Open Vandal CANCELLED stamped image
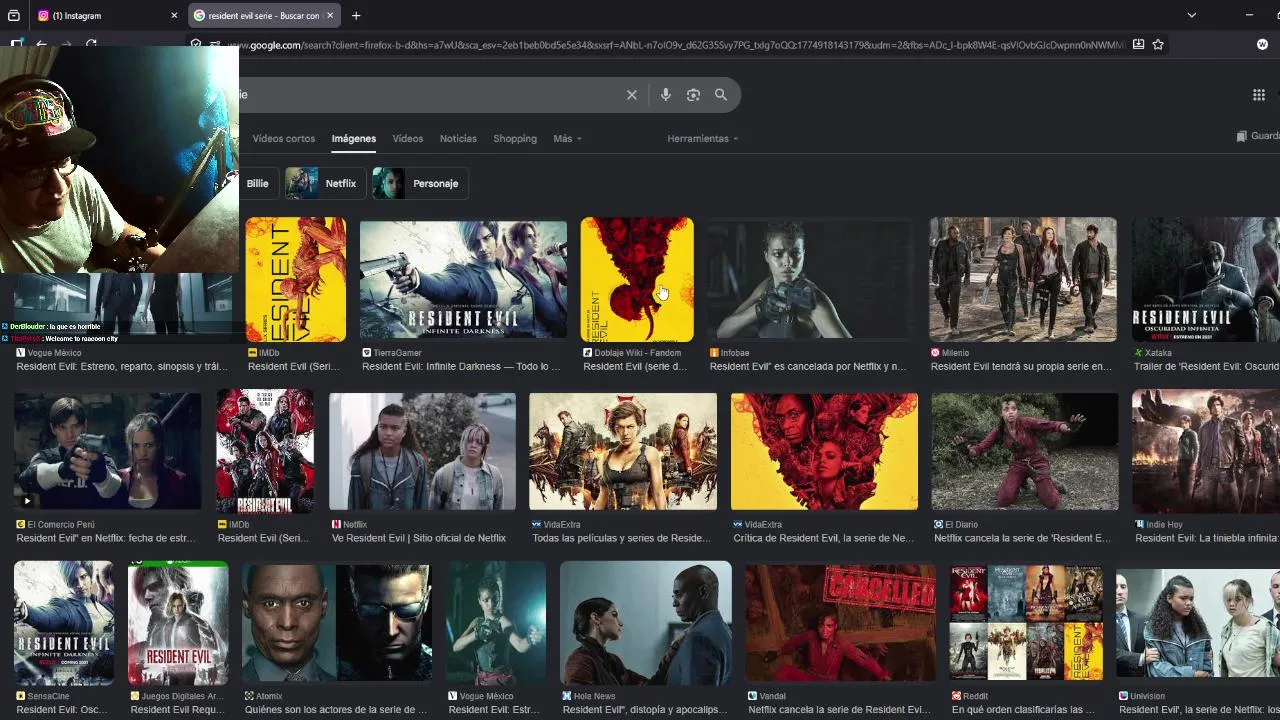Viewport: 1280px width, 720px height. [840, 623]
